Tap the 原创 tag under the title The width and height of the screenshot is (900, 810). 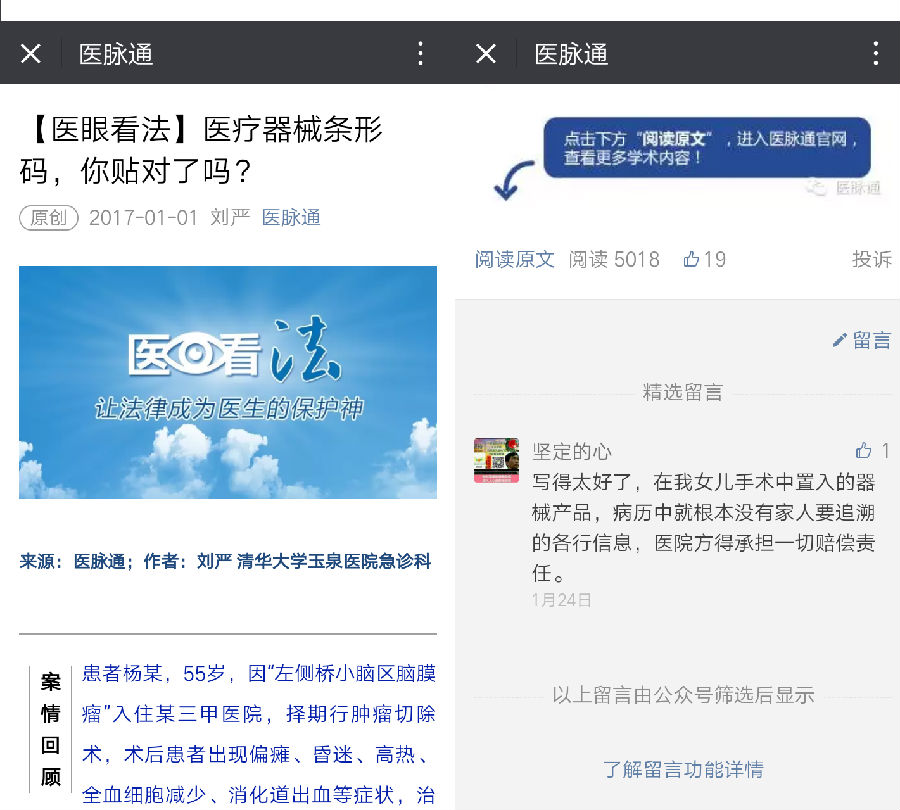(48, 217)
